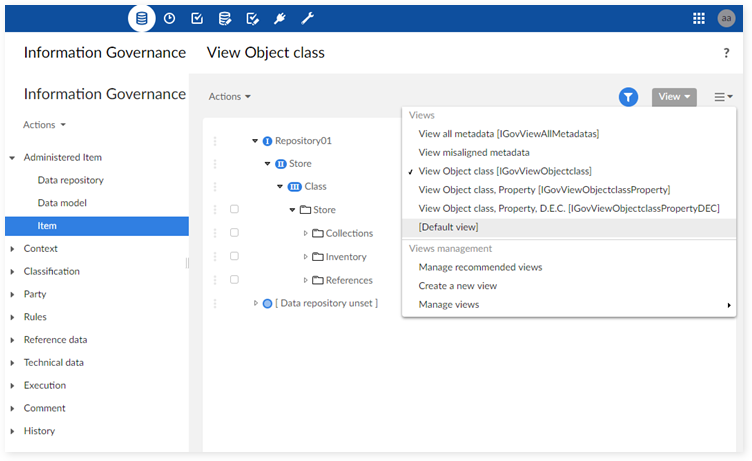The width and height of the screenshot is (752, 461).
Task: Click the blue filter icon
Action: click(628, 97)
